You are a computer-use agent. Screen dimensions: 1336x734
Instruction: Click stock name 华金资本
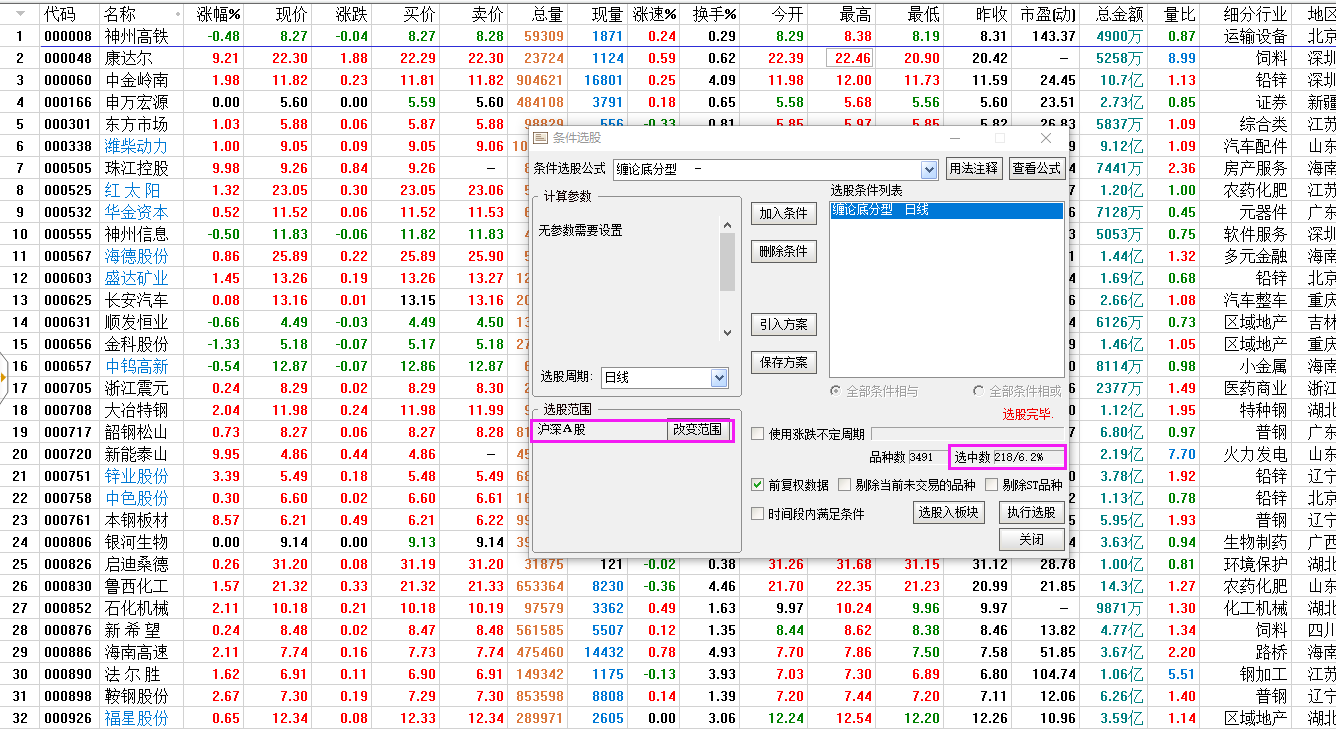(136, 212)
